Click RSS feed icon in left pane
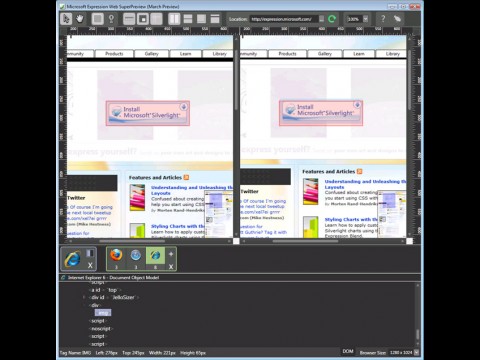 [x=186, y=177]
